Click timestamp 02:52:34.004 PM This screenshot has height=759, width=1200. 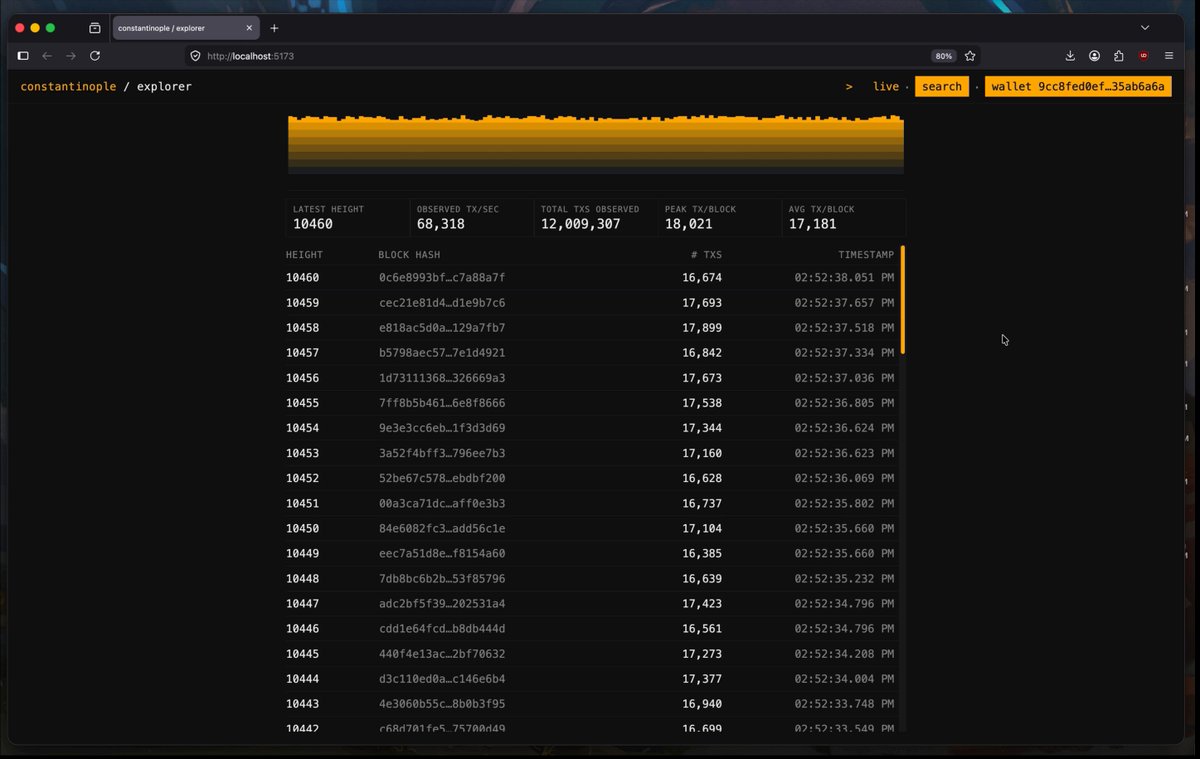tap(845, 678)
